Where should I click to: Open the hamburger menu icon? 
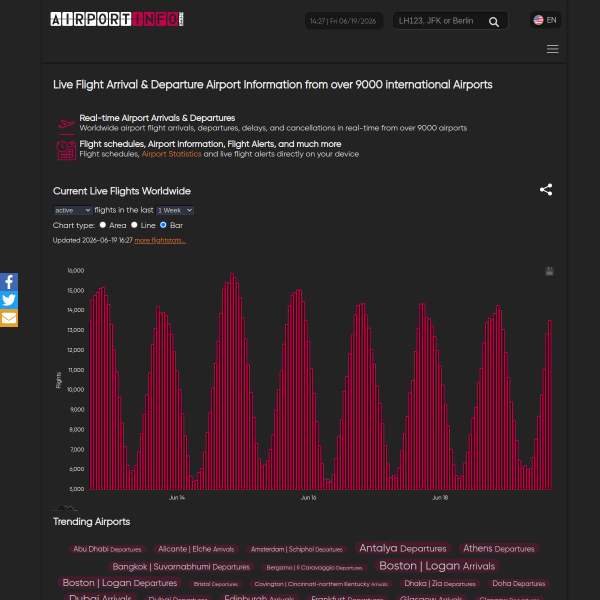tap(552, 49)
